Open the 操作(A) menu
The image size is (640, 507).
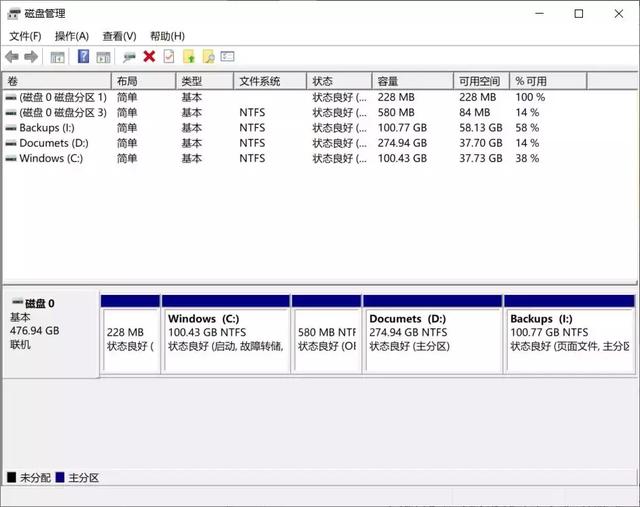point(72,36)
